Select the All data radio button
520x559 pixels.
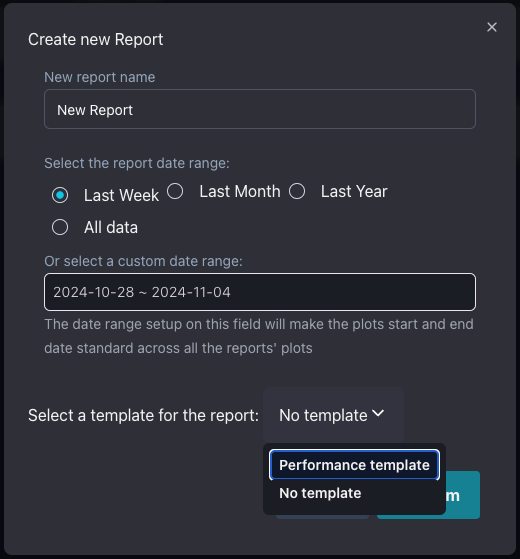point(60,227)
